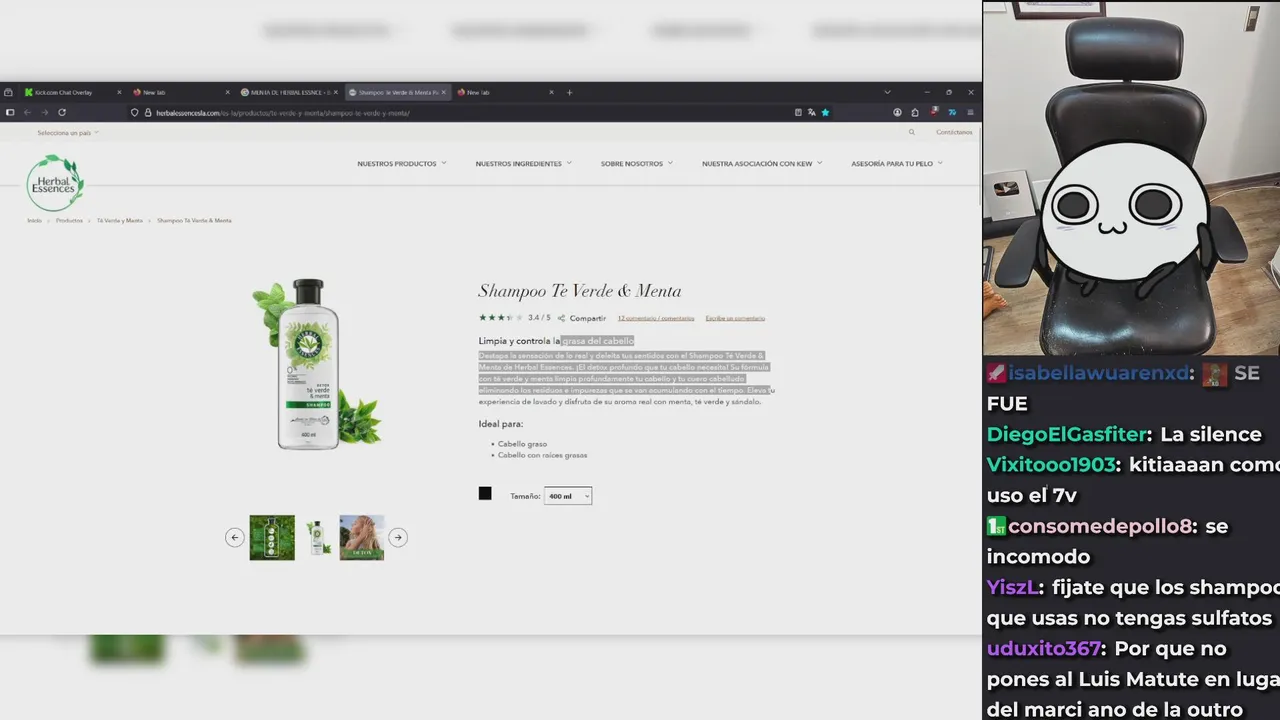The width and height of the screenshot is (1280, 720).
Task: Open the Firefox account icon
Action: (x=897, y=113)
